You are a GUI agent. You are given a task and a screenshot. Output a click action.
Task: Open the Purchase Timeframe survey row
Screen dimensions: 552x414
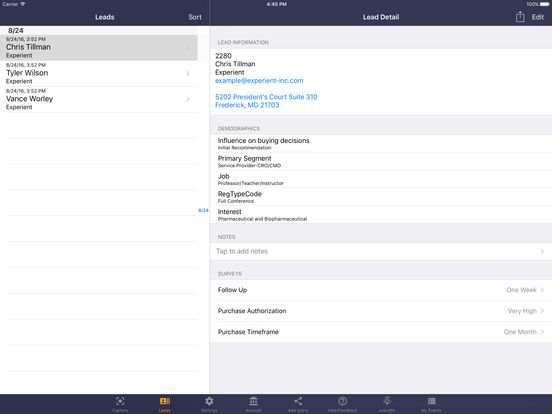[381, 332]
